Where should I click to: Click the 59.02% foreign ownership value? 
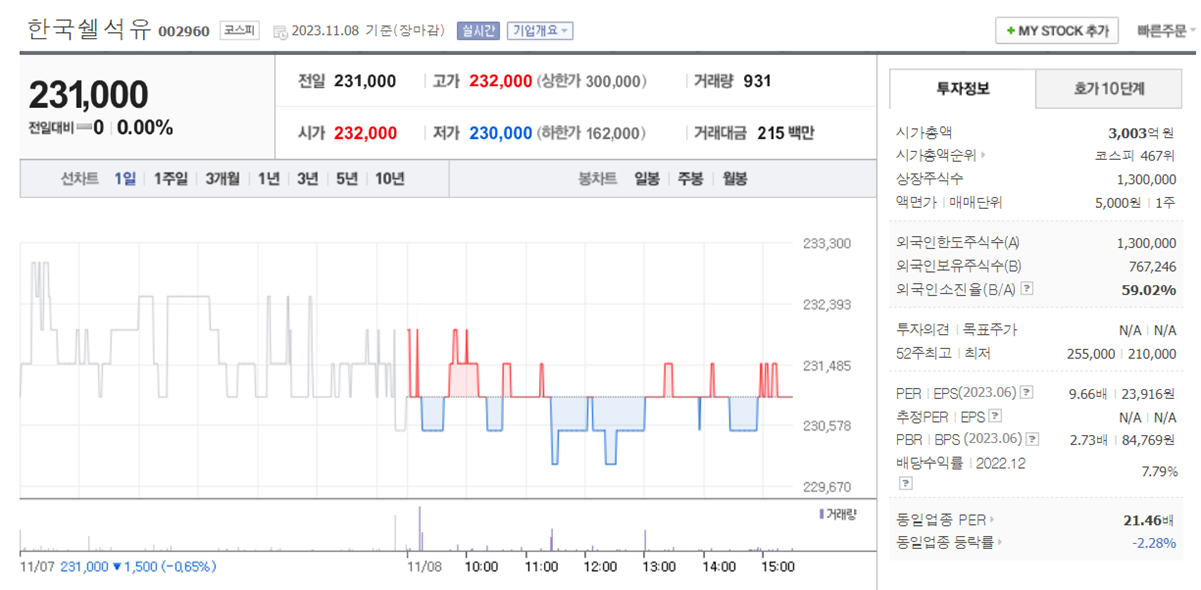coord(1151,289)
